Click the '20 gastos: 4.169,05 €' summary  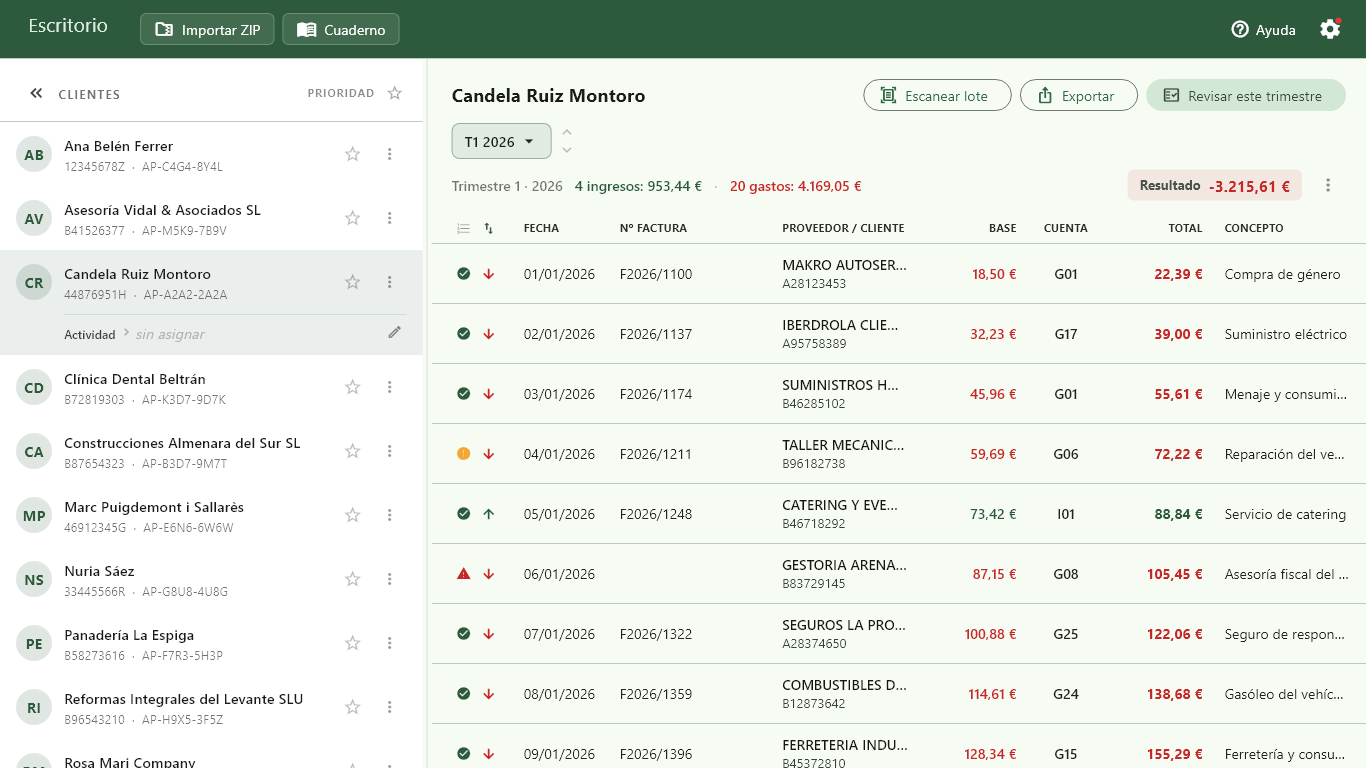coord(795,186)
